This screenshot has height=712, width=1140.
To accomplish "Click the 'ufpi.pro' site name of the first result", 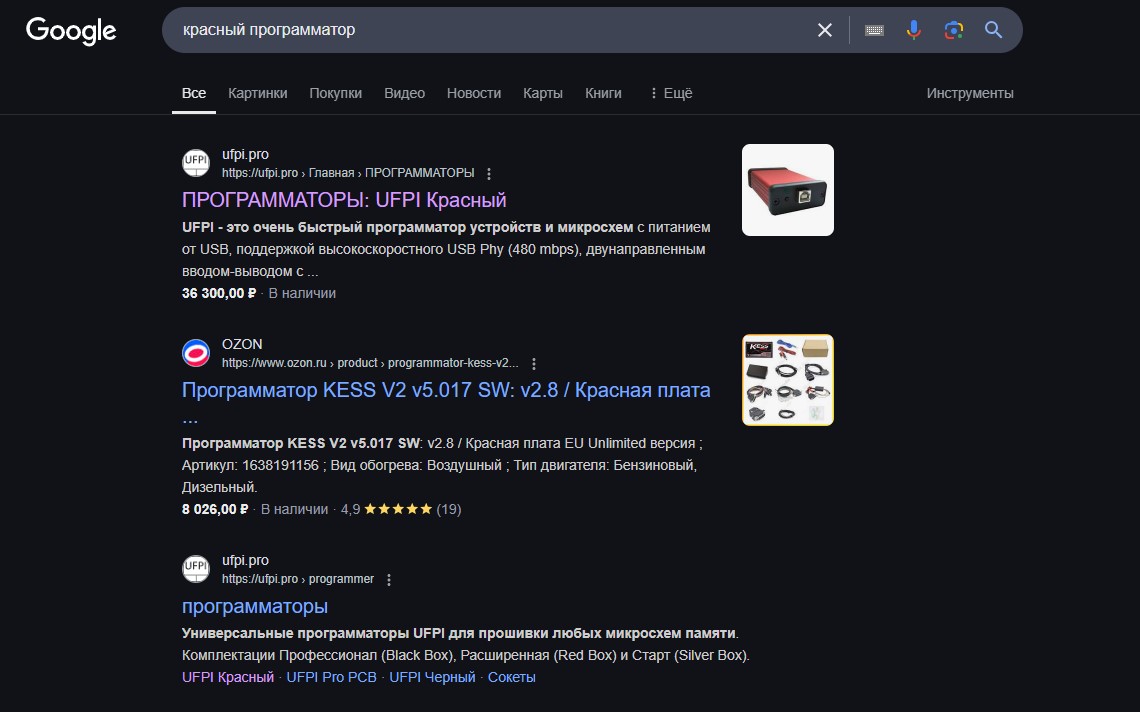I will [245, 154].
